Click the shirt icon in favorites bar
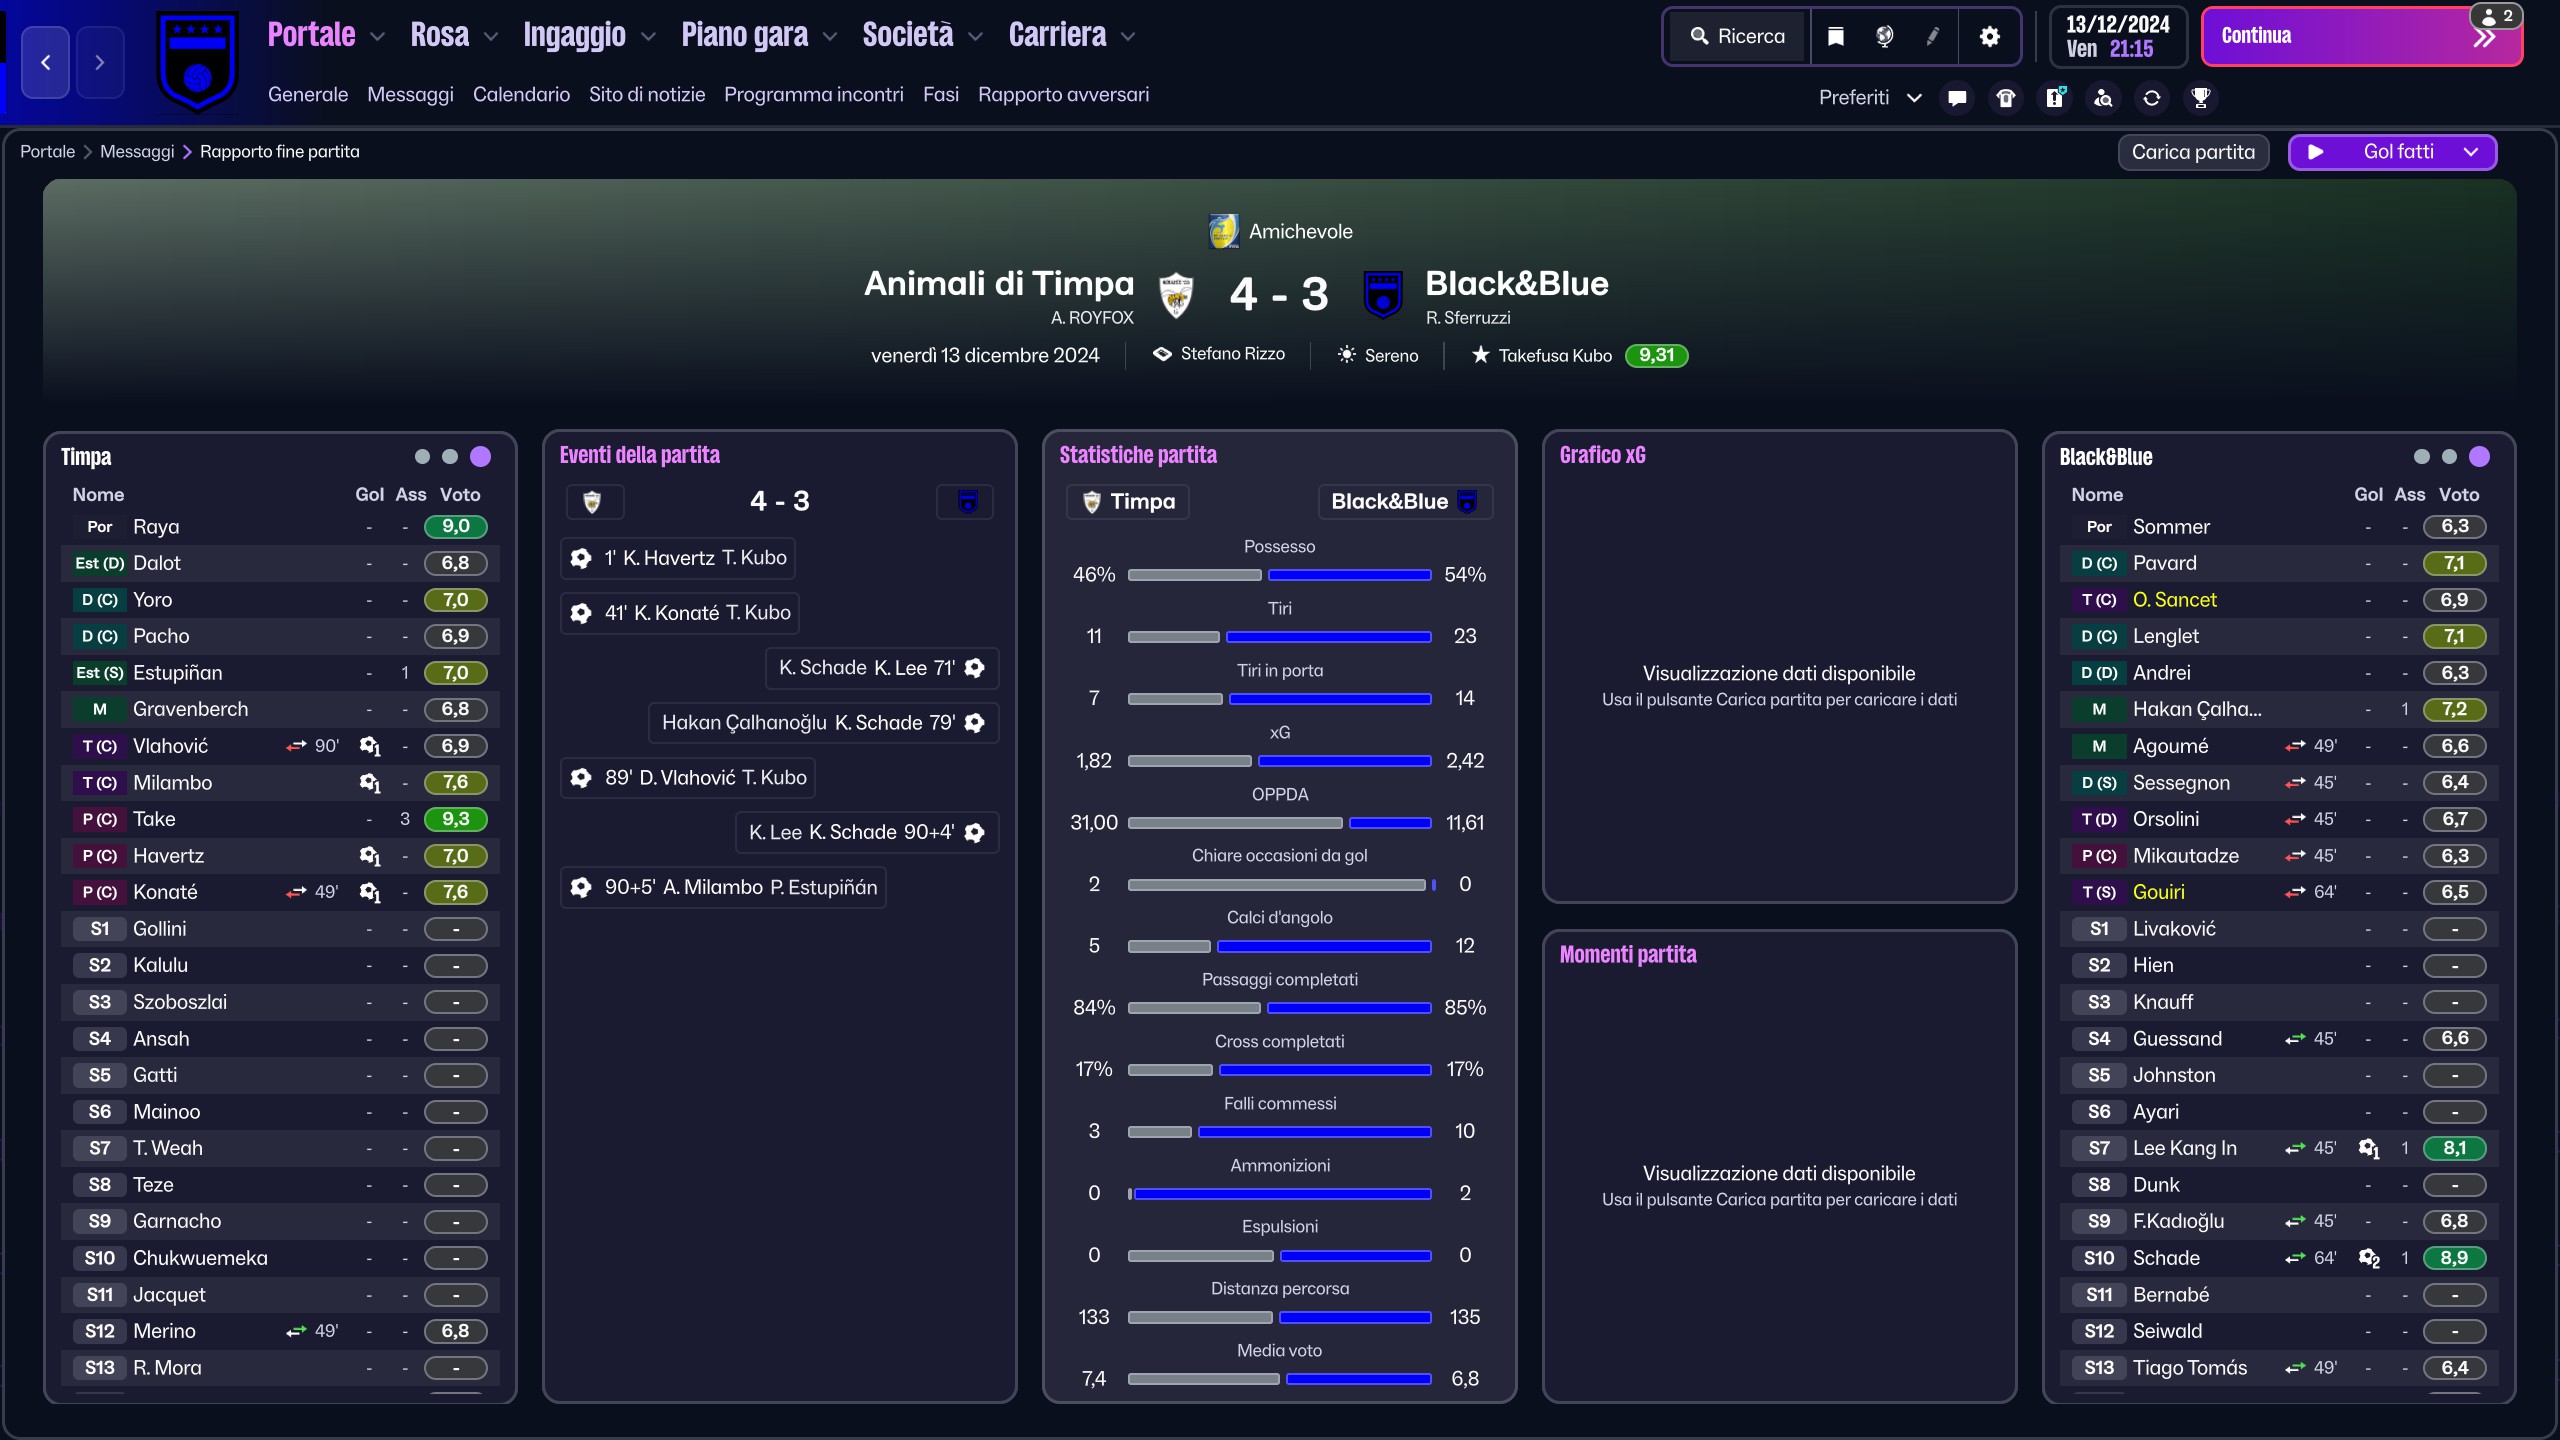 tap(2005, 98)
